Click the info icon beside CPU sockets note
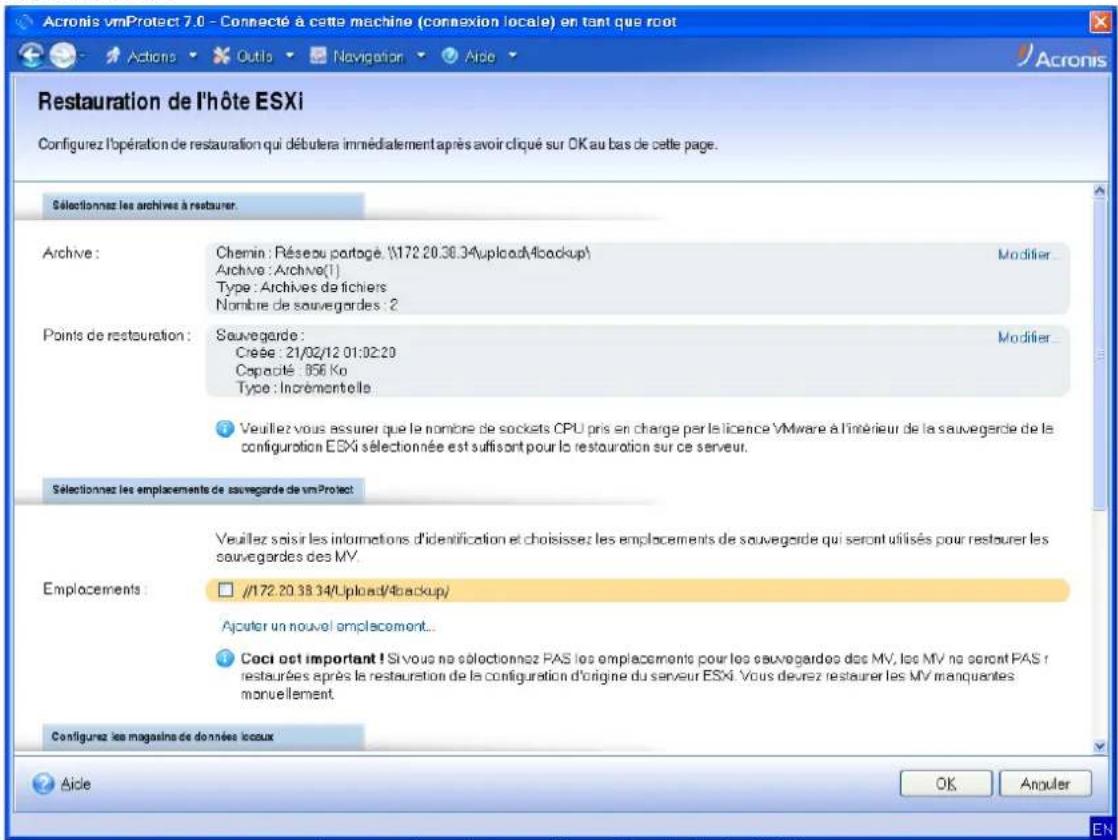 [x=225, y=429]
